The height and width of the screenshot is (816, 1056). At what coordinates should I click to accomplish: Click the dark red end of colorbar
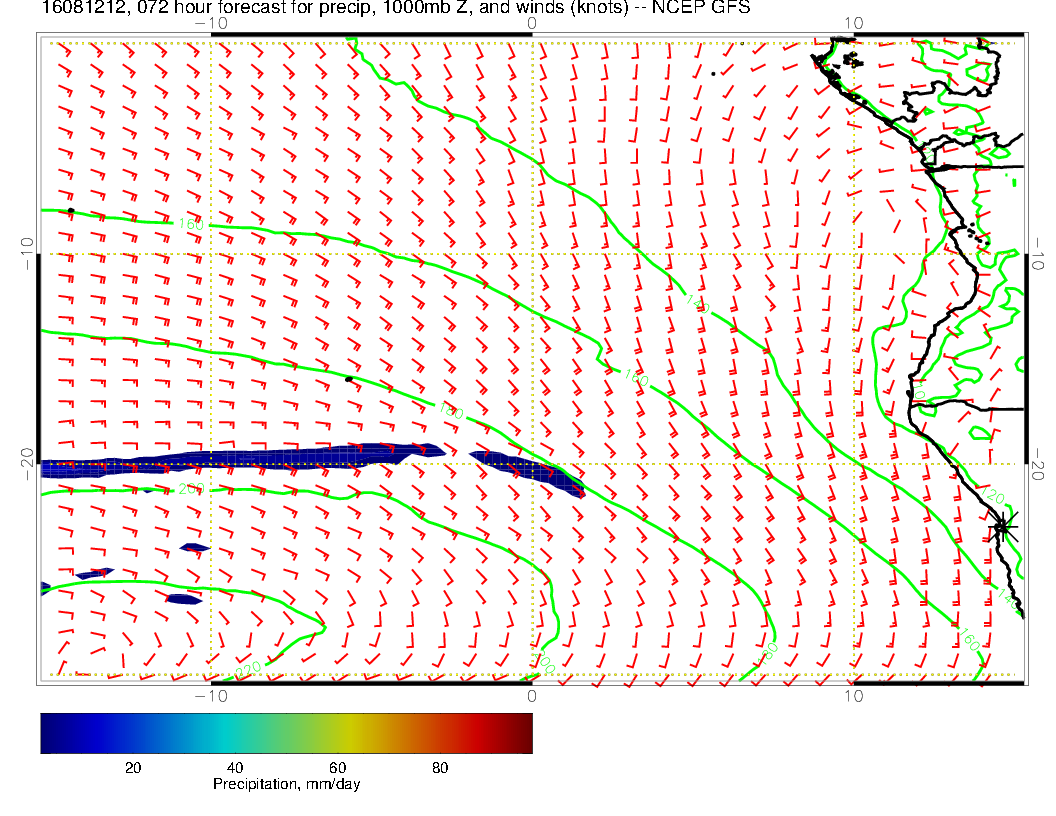pyautogui.click(x=524, y=733)
